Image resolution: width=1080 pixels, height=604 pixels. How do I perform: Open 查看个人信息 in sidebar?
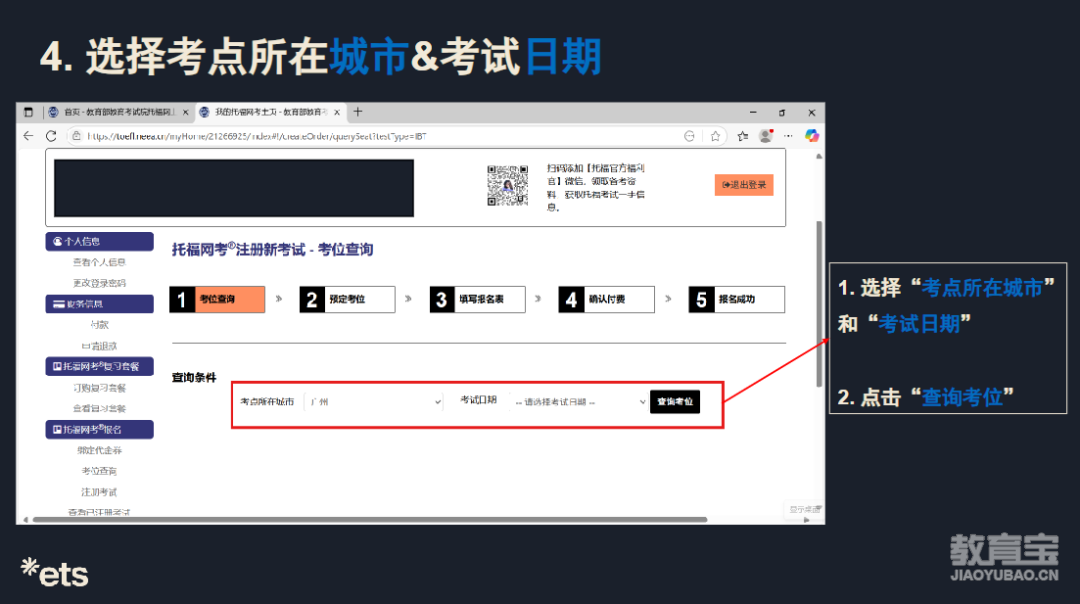pos(99,262)
